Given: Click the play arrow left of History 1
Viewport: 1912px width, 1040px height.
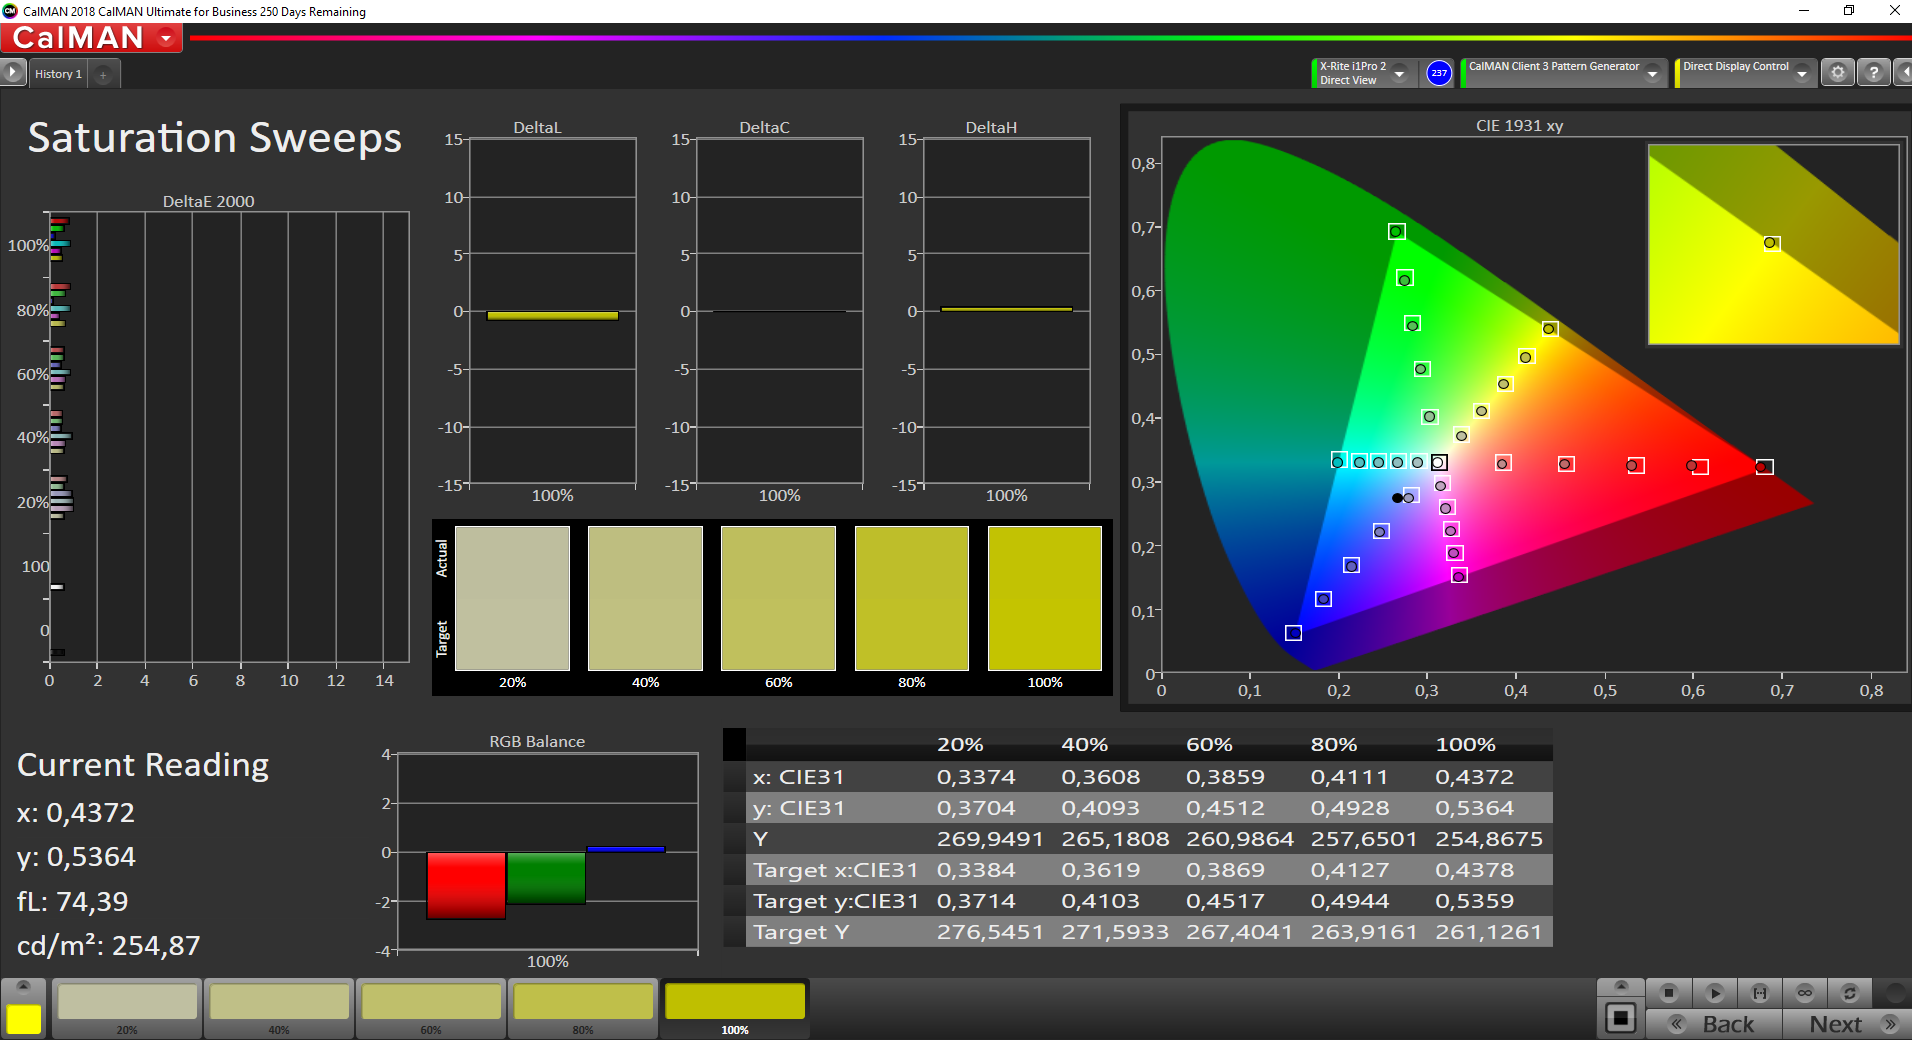Looking at the screenshot, I should (12, 73).
